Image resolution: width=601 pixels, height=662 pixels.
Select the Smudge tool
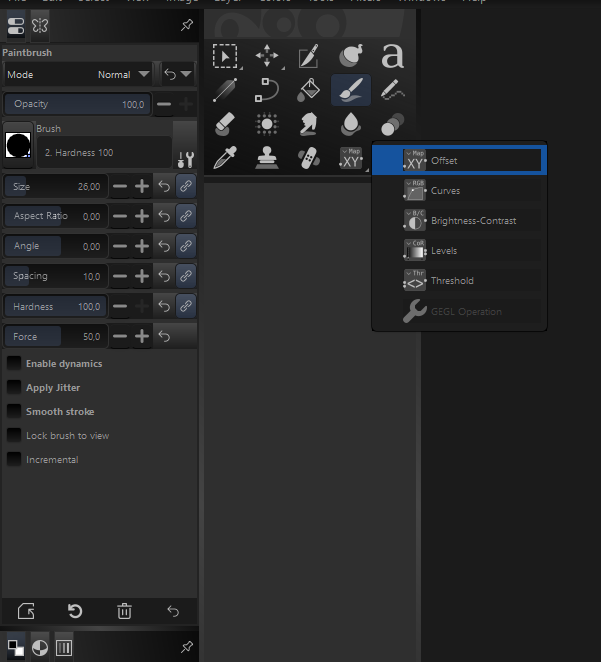(309, 124)
